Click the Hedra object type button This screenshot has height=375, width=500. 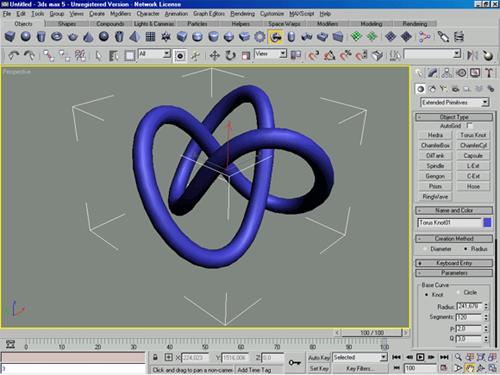click(435, 135)
